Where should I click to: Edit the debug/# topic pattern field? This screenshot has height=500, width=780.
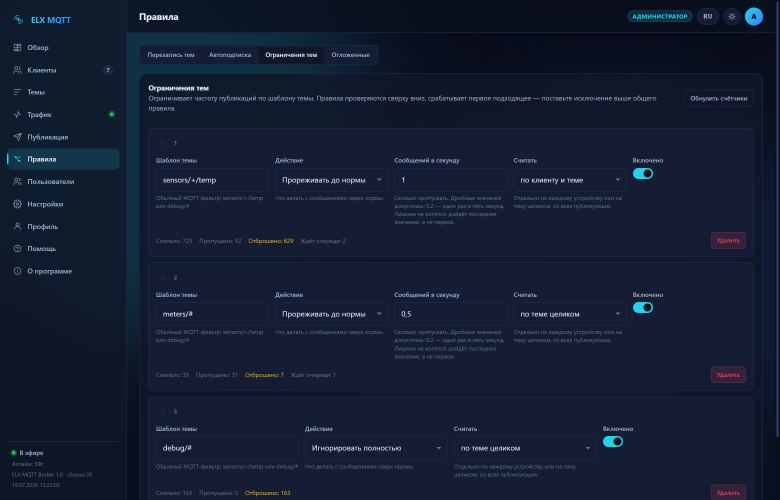pos(227,448)
